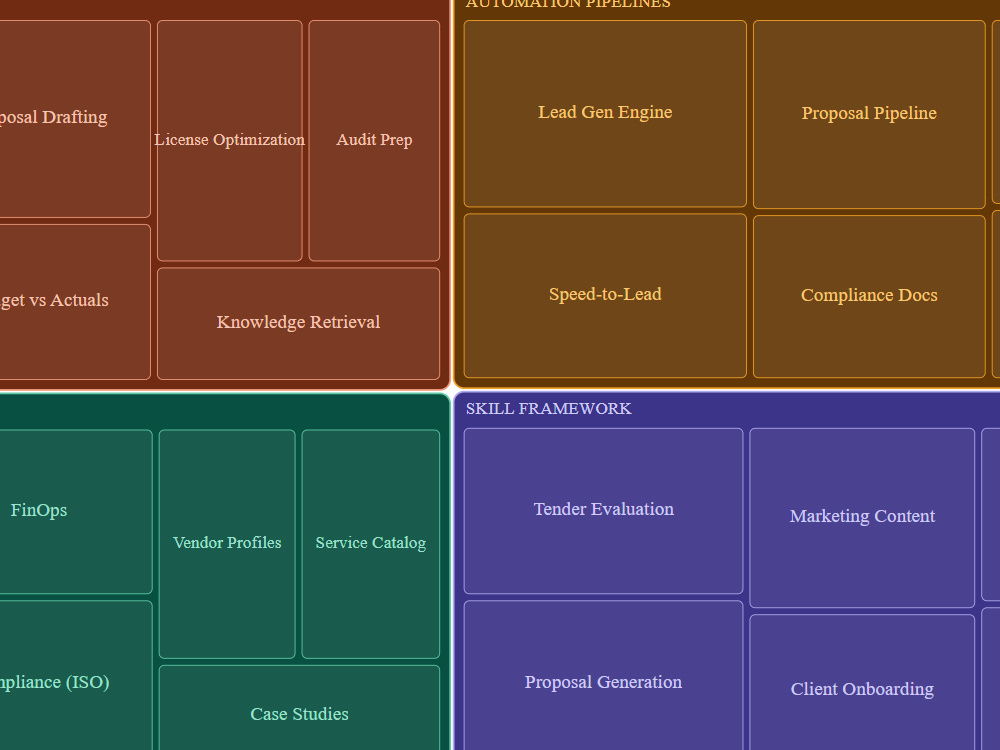
Task: Open the License Optimization tile
Action: pyautogui.click(x=230, y=140)
